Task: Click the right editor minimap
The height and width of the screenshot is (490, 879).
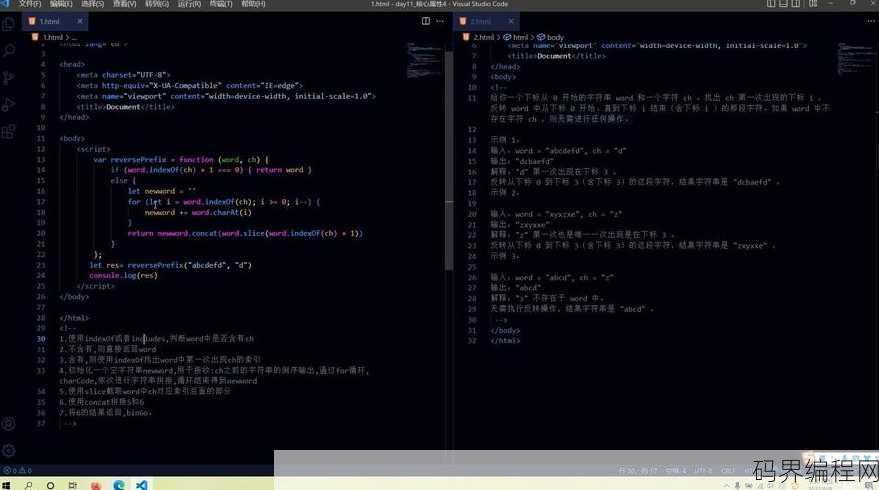Action: 855,59
